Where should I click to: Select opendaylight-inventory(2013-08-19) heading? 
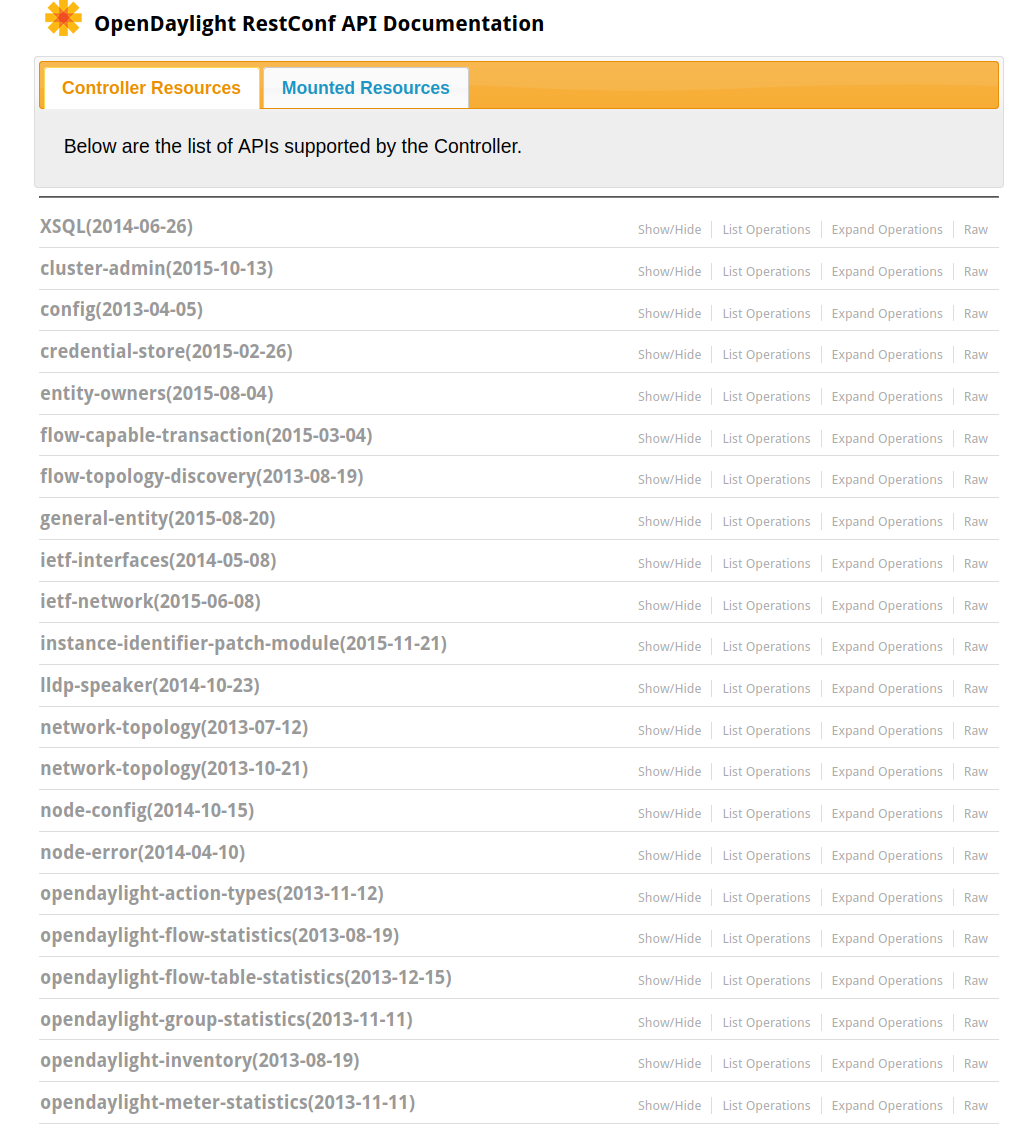pos(199,1061)
